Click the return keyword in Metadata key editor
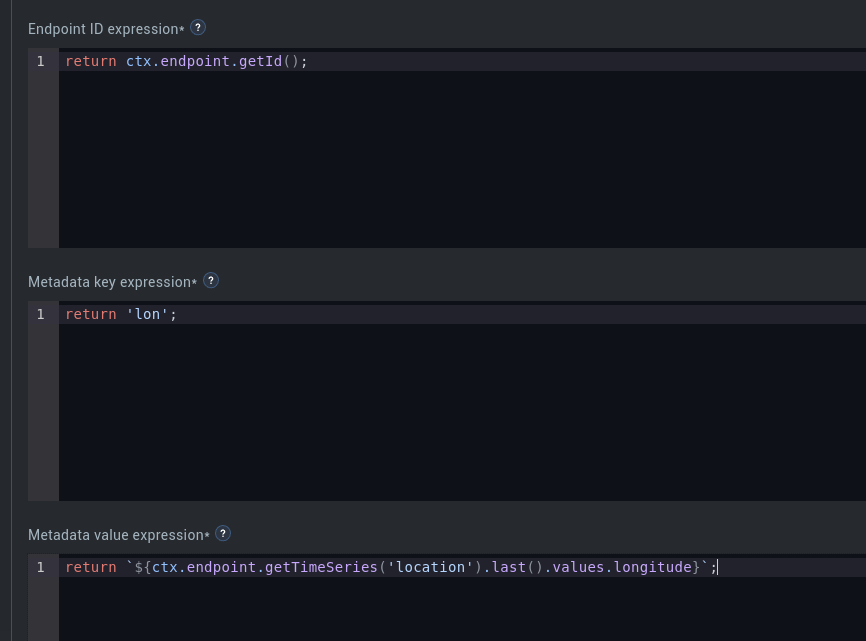This screenshot has width=866, height=641. (x=91, y=314)
